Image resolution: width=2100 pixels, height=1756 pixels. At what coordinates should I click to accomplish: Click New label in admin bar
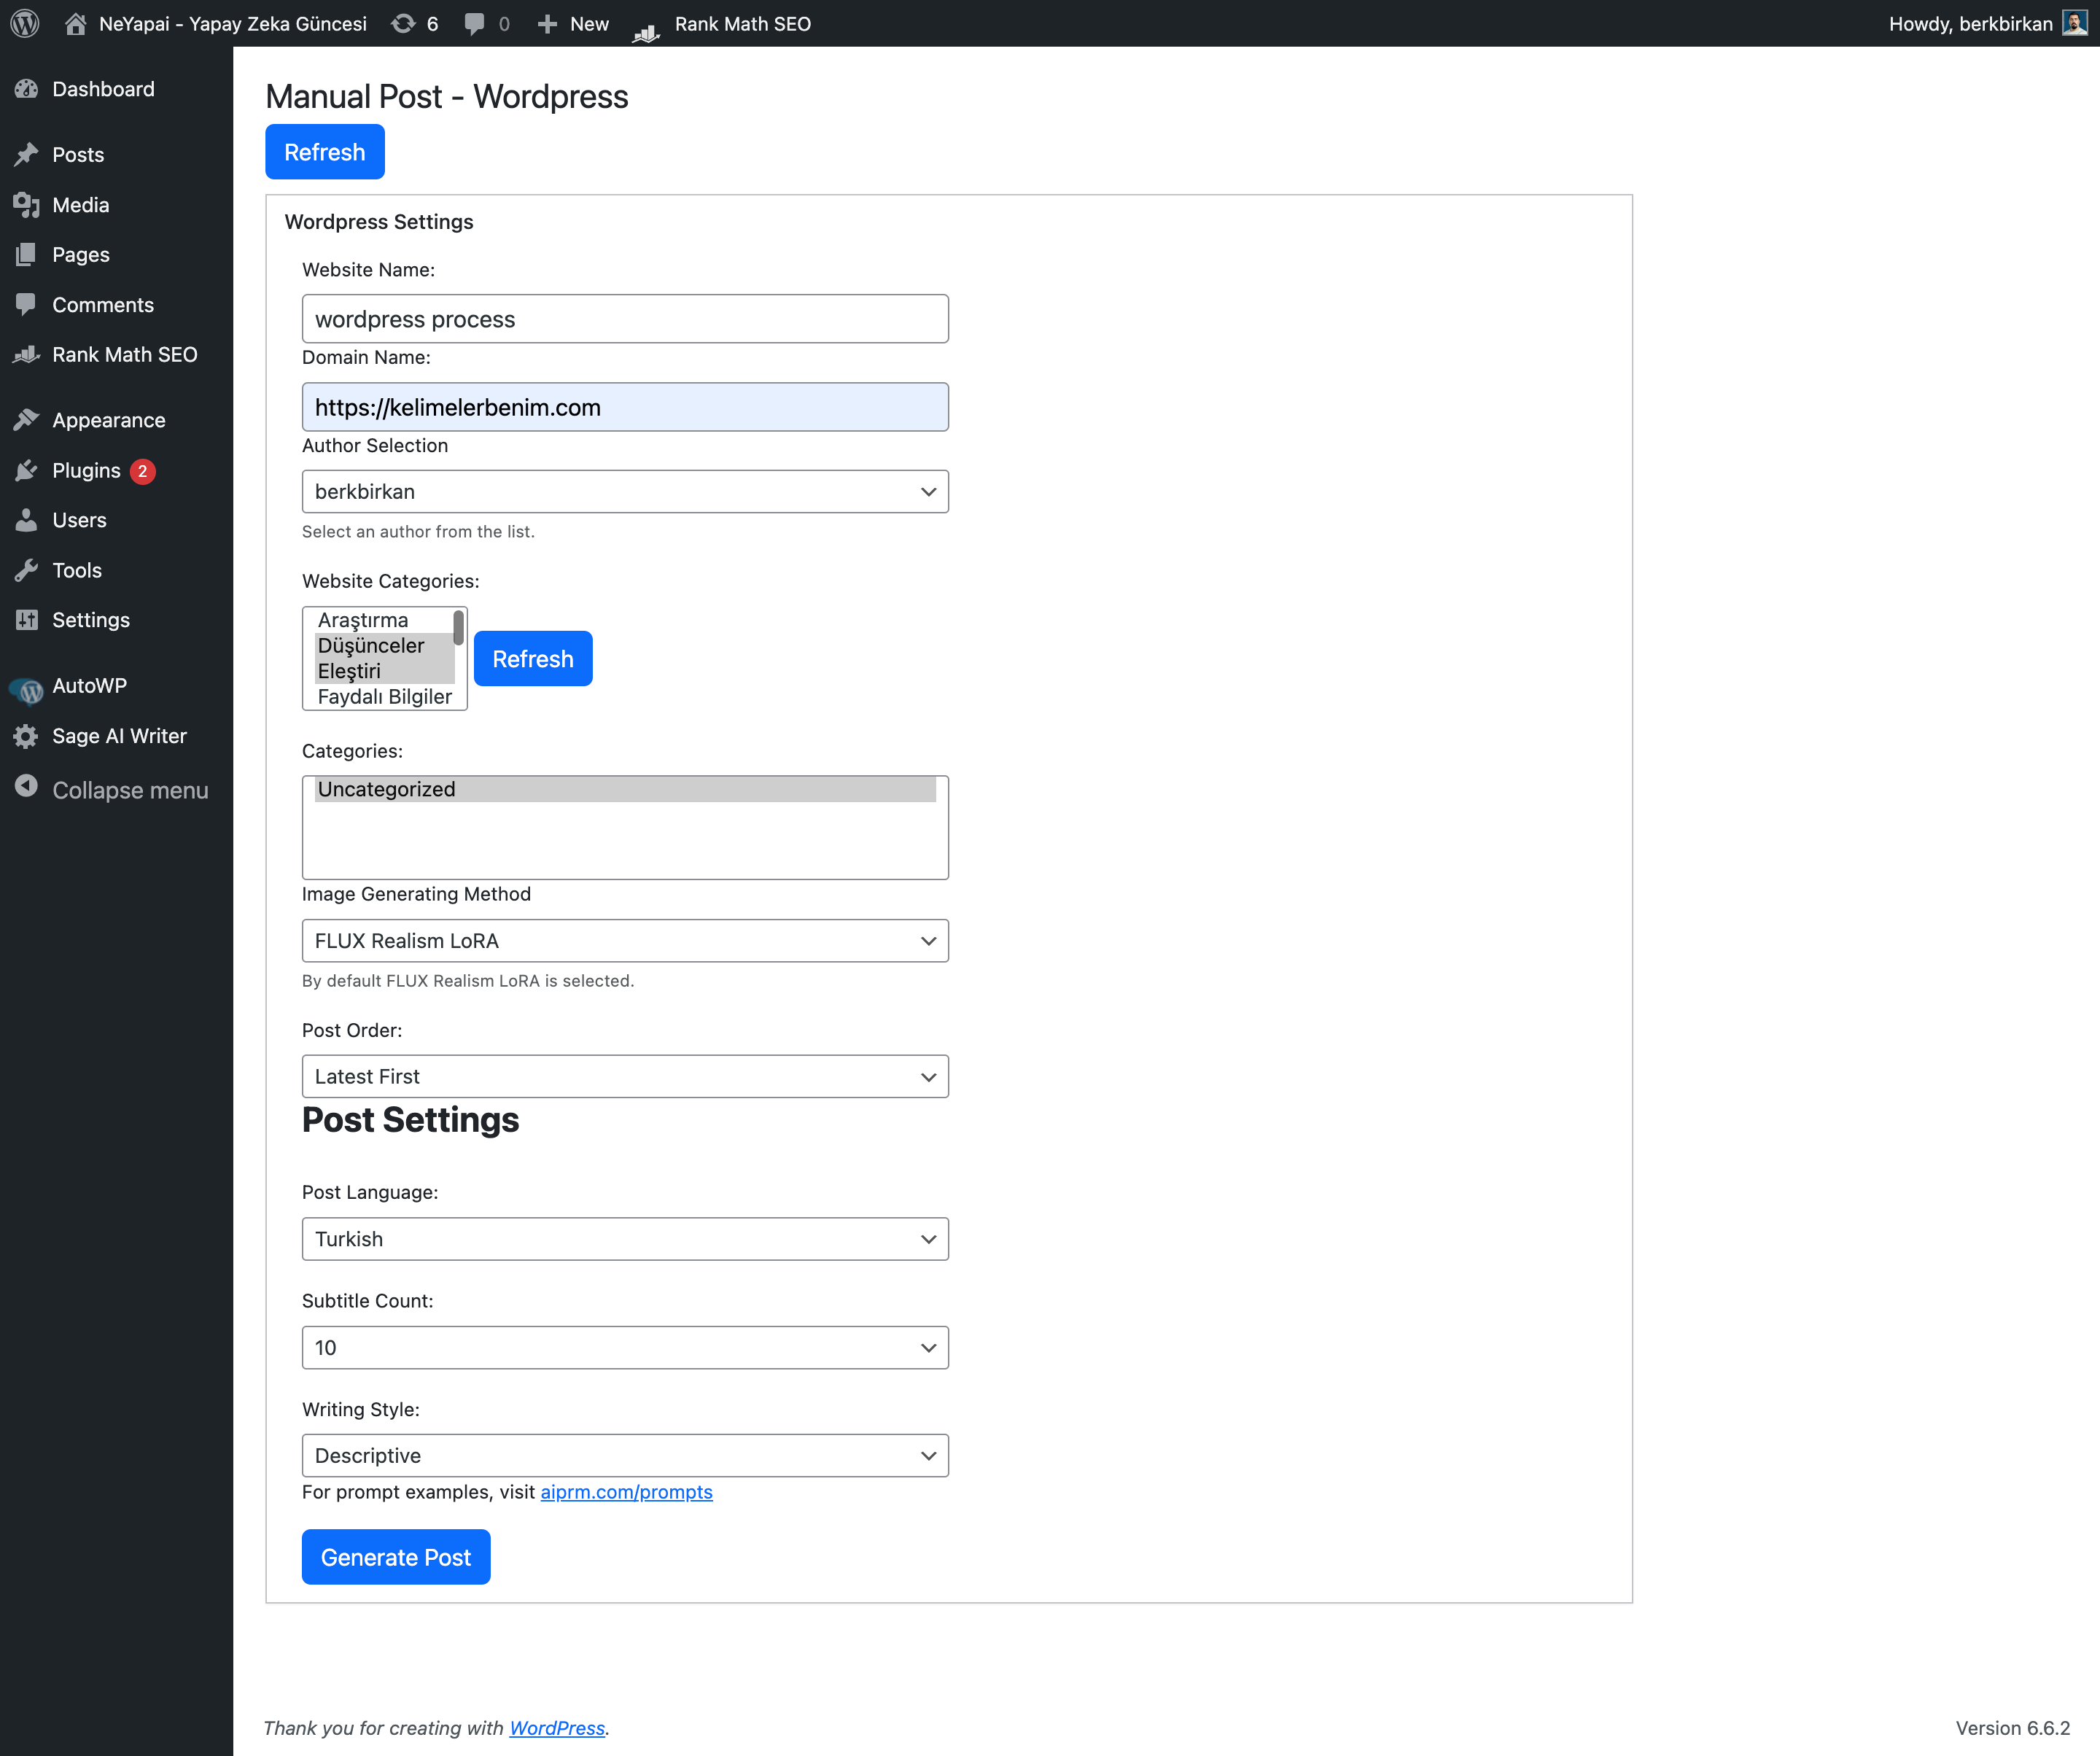tap(589, 24)
